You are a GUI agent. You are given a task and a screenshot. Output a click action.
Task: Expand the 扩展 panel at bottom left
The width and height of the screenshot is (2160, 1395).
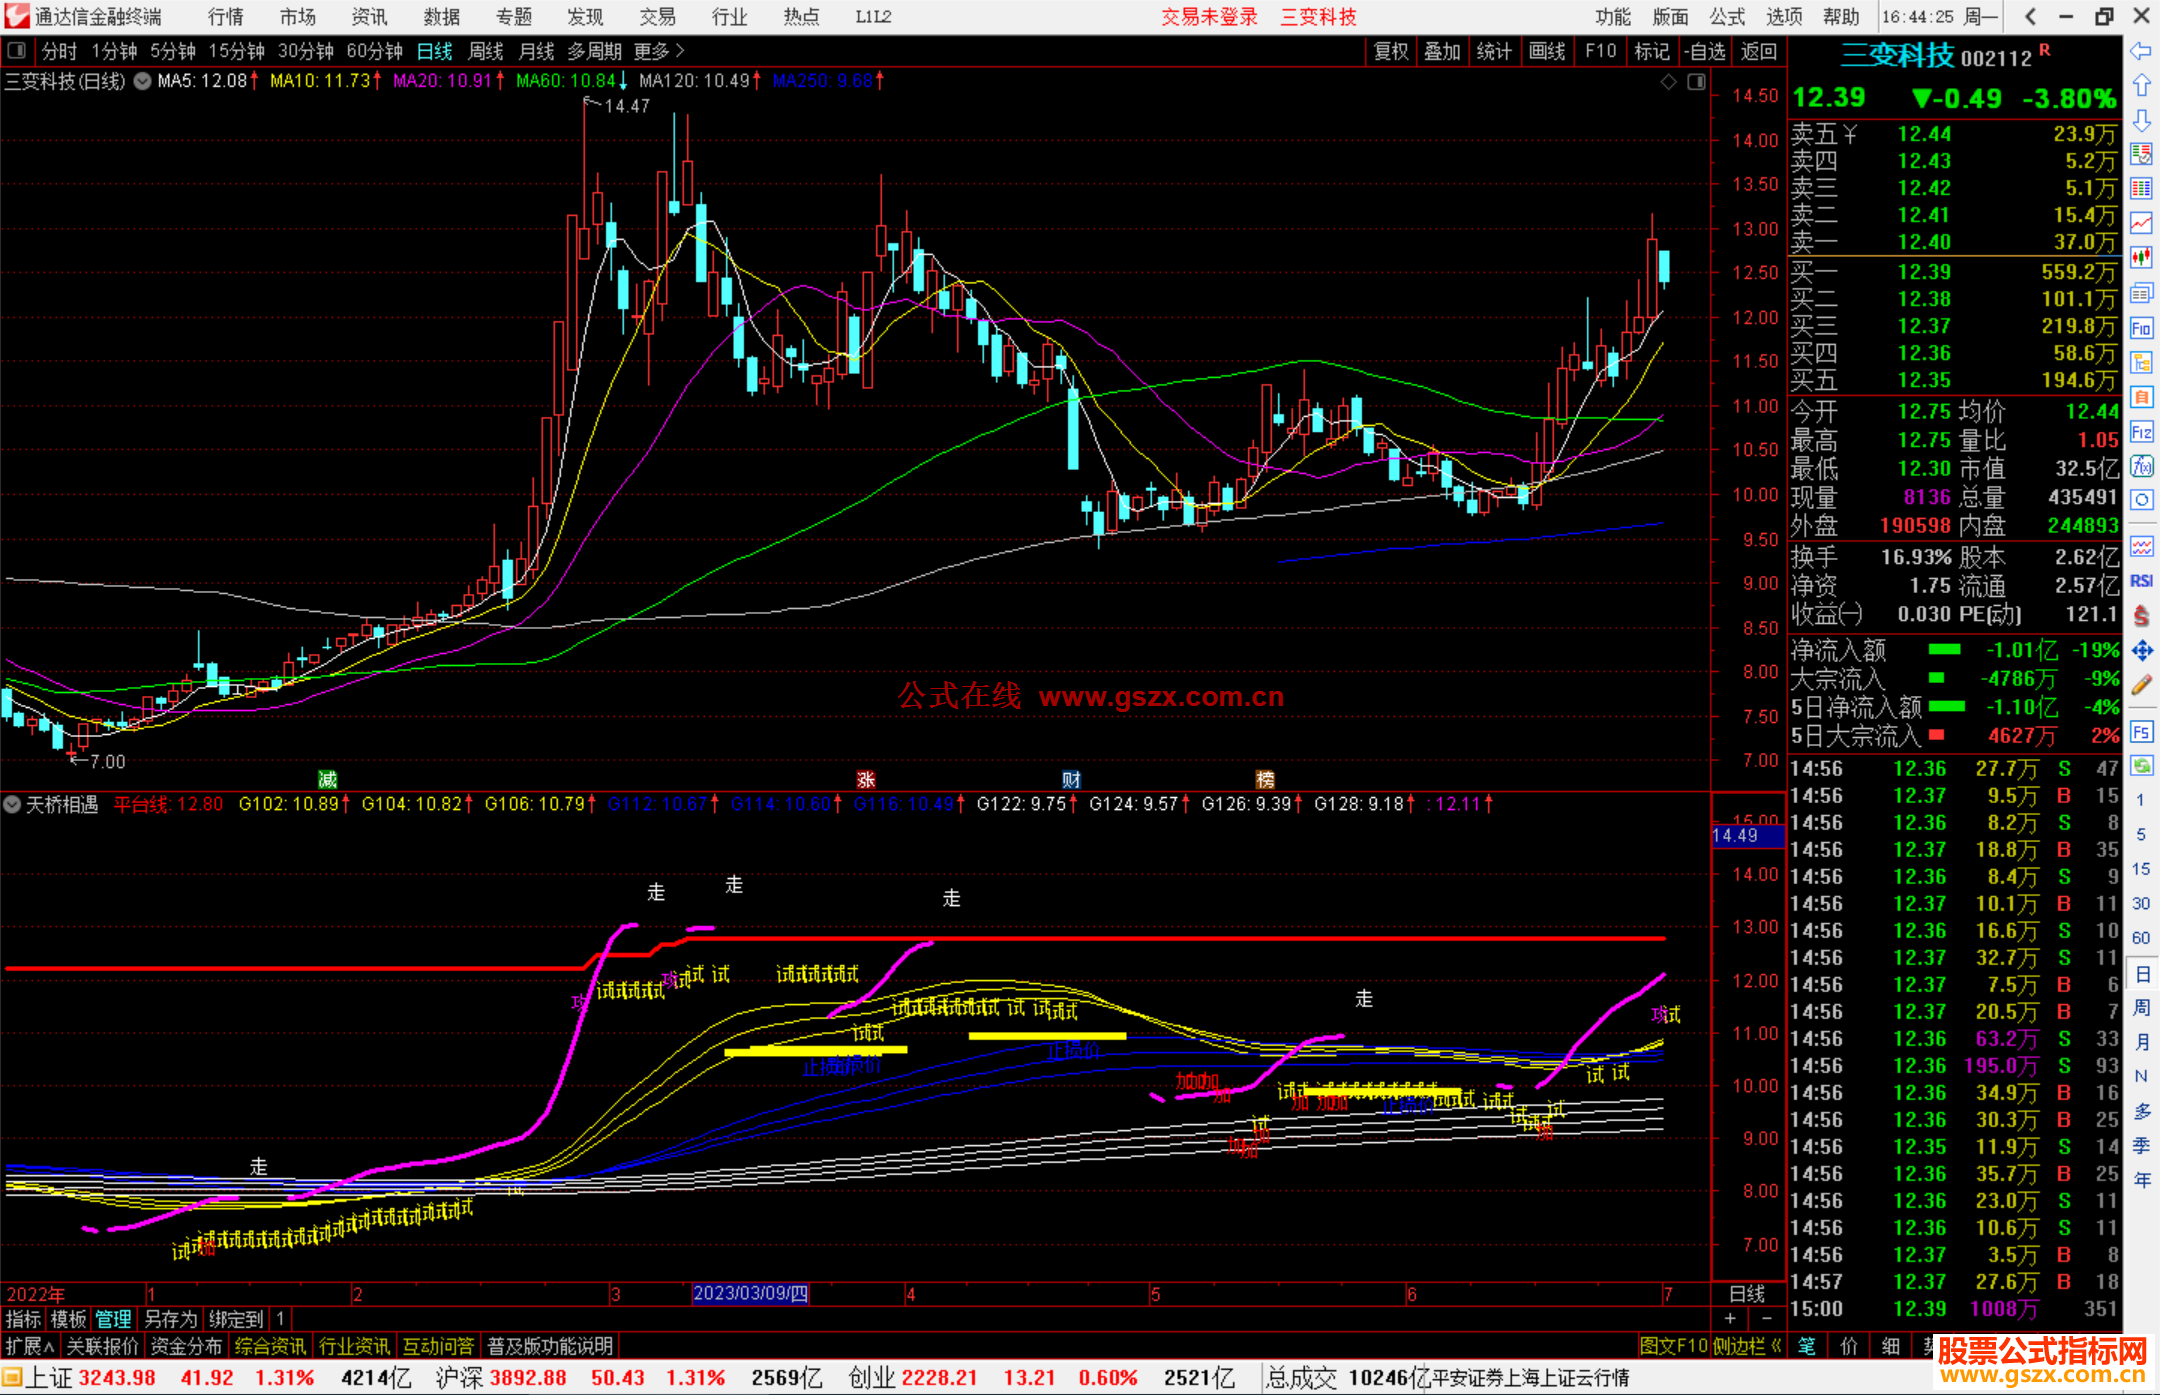pos(29,1346)
